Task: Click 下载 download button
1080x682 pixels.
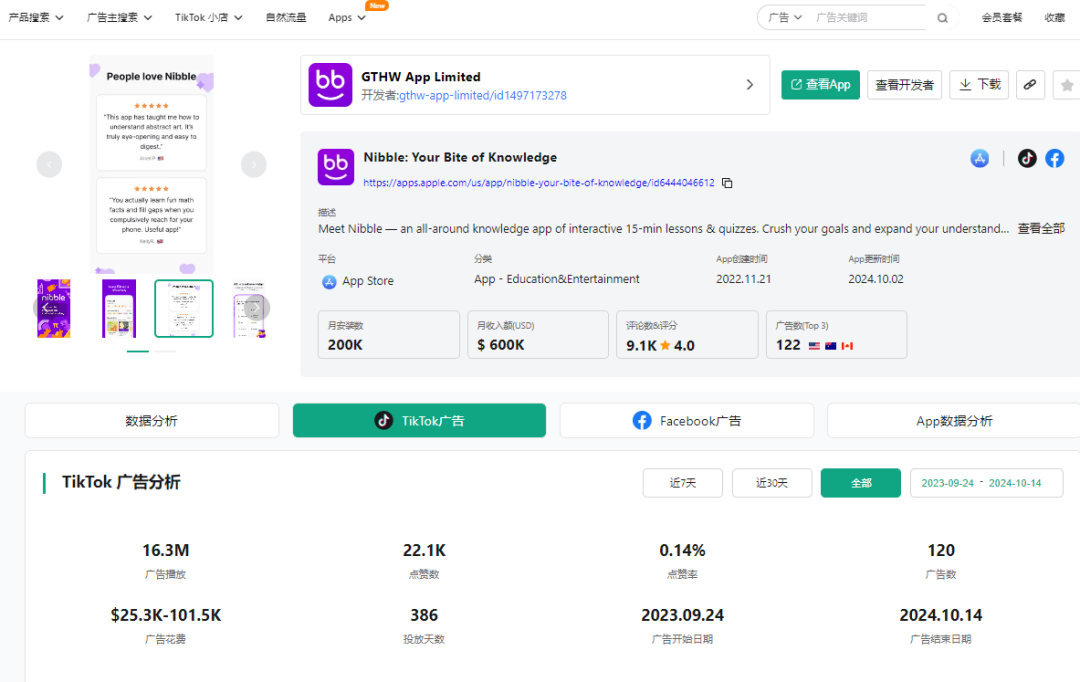Action: click(x=979, y=85)
